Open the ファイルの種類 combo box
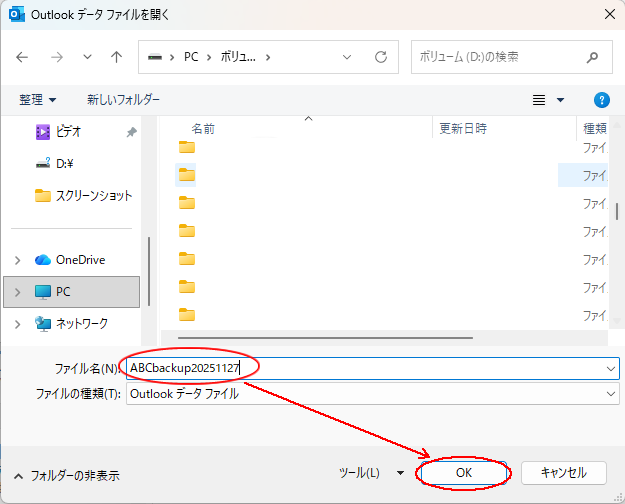This screenshot has height=504, width=625. [x=373, y=394]
